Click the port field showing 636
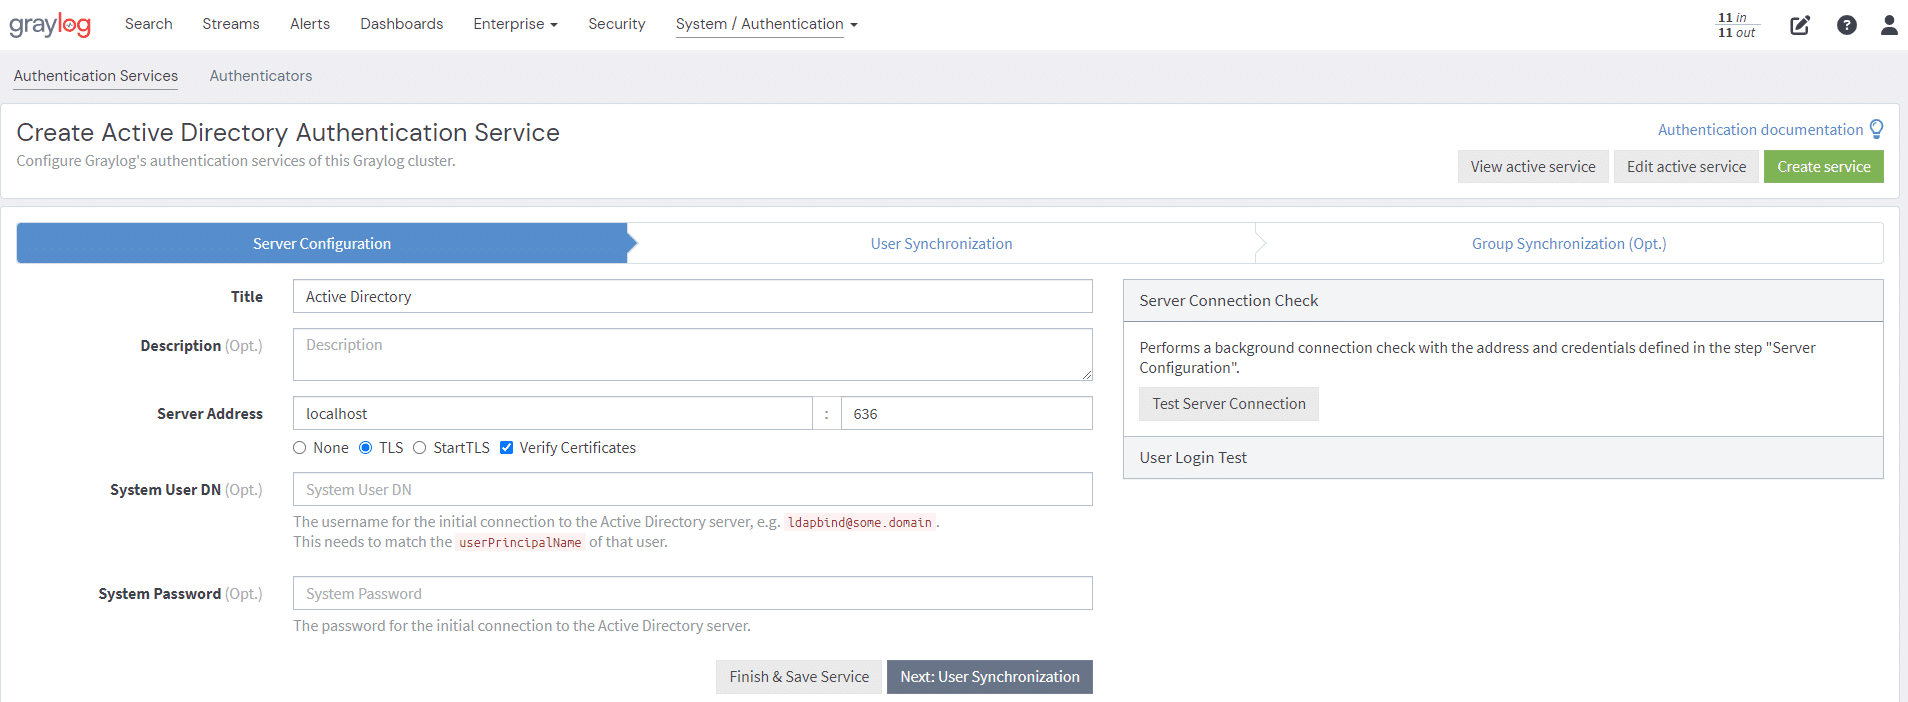Image resolution: width=1908 pixels, height=702 pixels. [x=966, y=414]
